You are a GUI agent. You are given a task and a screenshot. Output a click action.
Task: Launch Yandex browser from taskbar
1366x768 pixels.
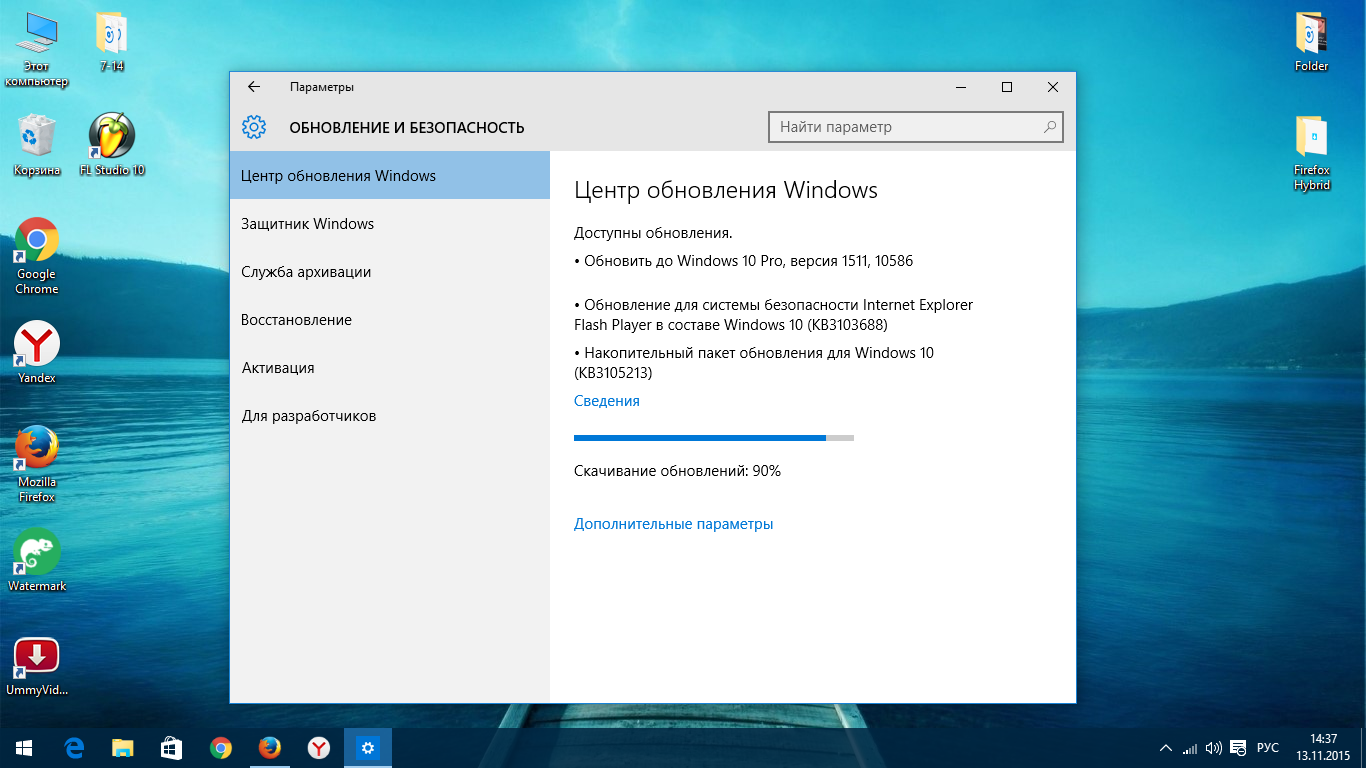pos(318,748)
